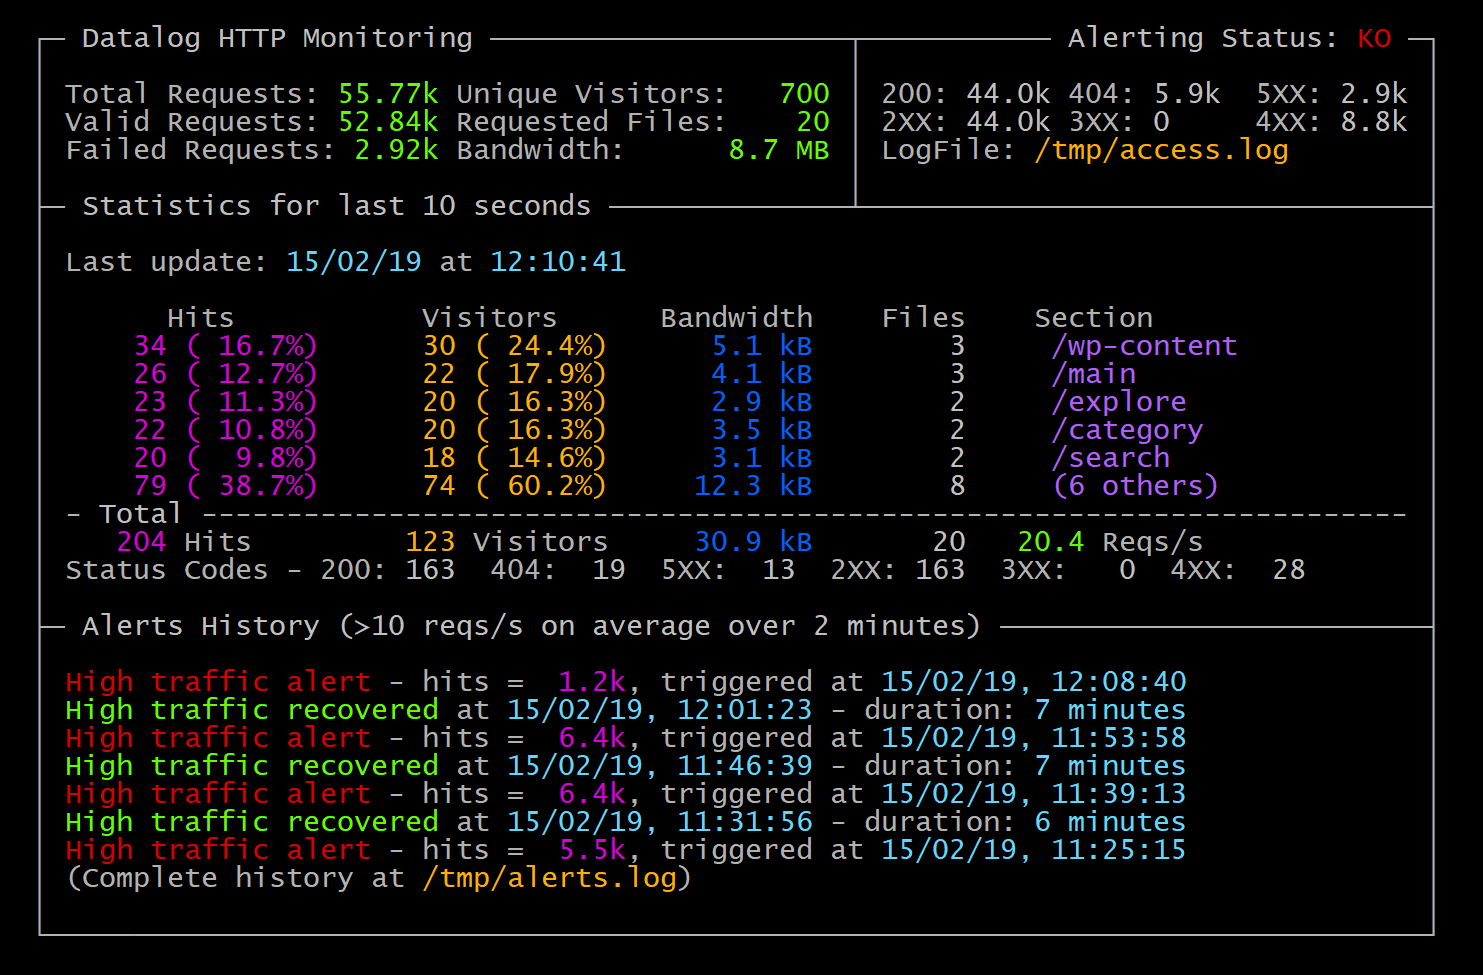This screenshot has height=975, width=1483.
Task: Select the Total Requests value 55.77k
Action: [x=388, y=94]
